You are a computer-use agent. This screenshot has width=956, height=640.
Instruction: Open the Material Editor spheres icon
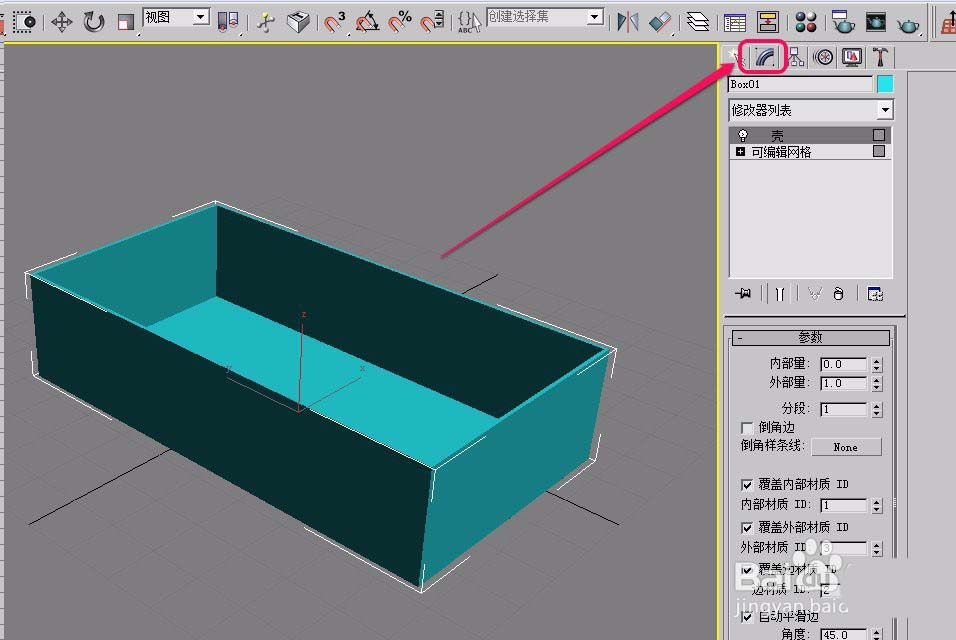[806, 23]
